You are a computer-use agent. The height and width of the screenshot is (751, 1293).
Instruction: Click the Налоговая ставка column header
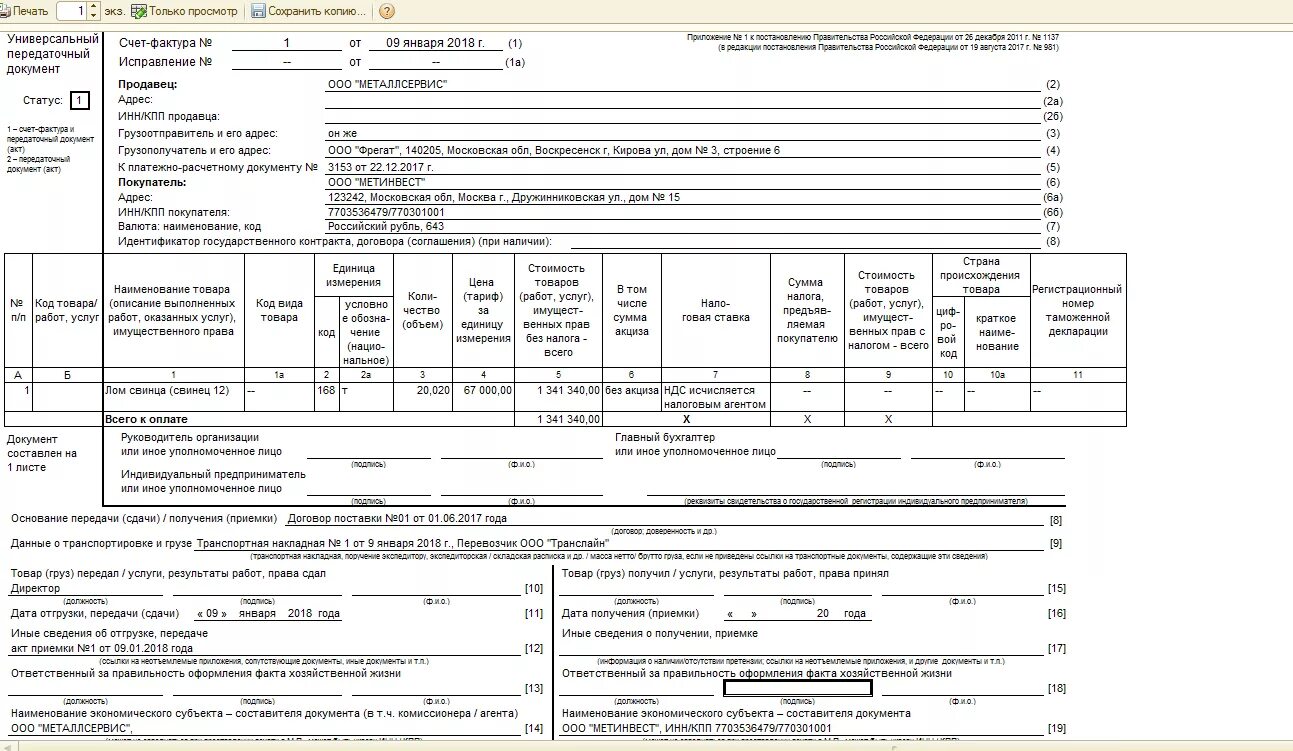pos(716,310)
